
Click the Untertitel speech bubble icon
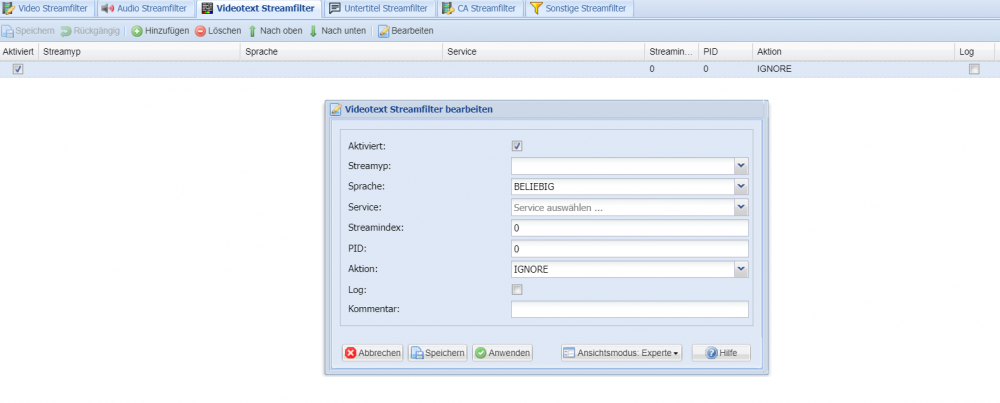point(335,9)
